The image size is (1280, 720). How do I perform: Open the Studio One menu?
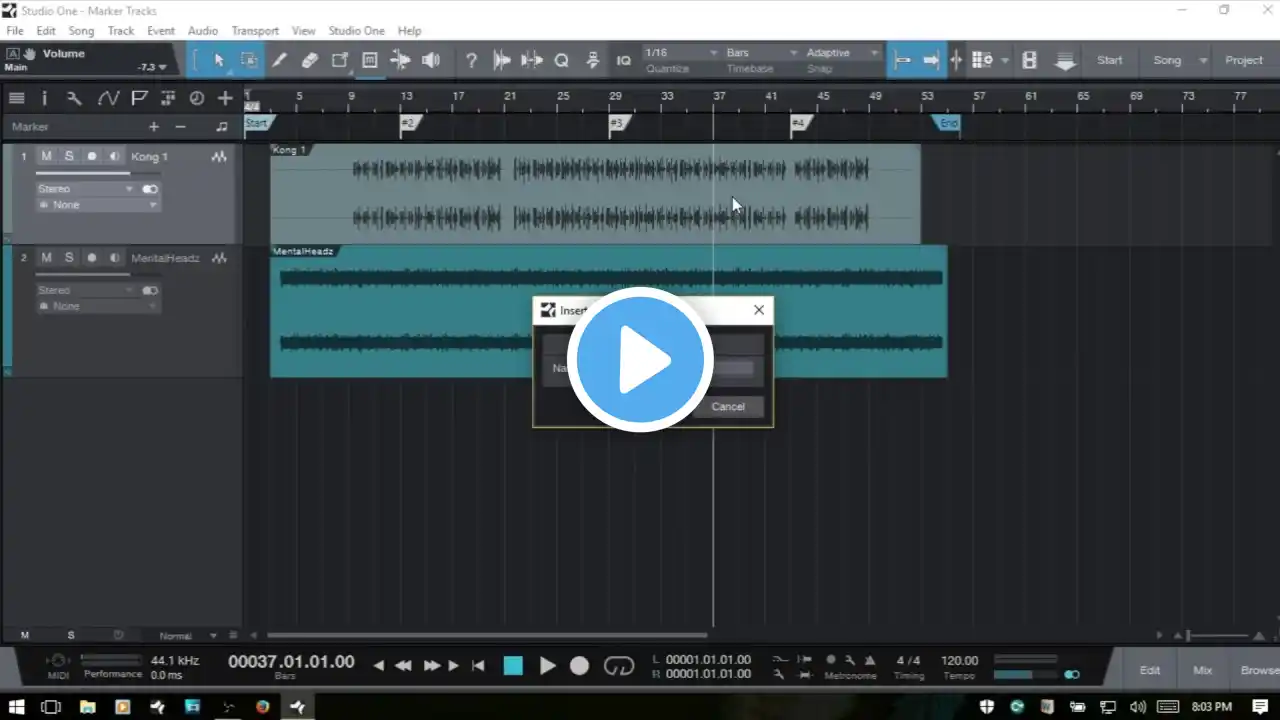coord(357,31)
